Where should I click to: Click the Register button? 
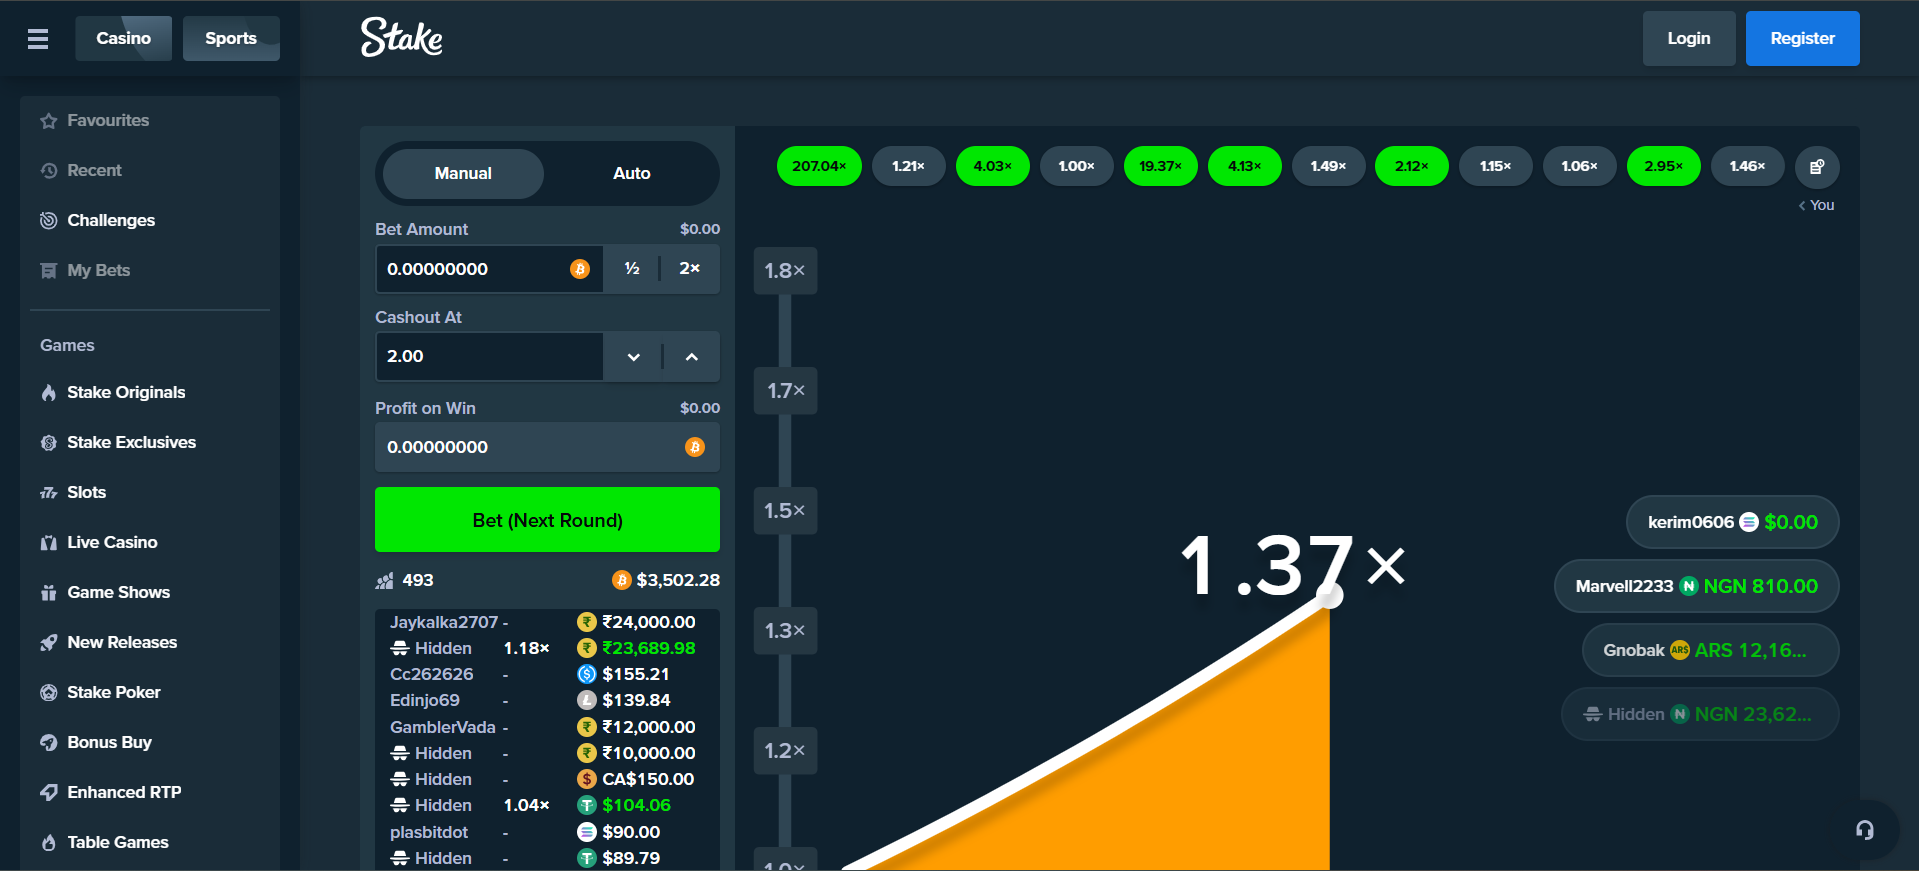click(1803, 38)
